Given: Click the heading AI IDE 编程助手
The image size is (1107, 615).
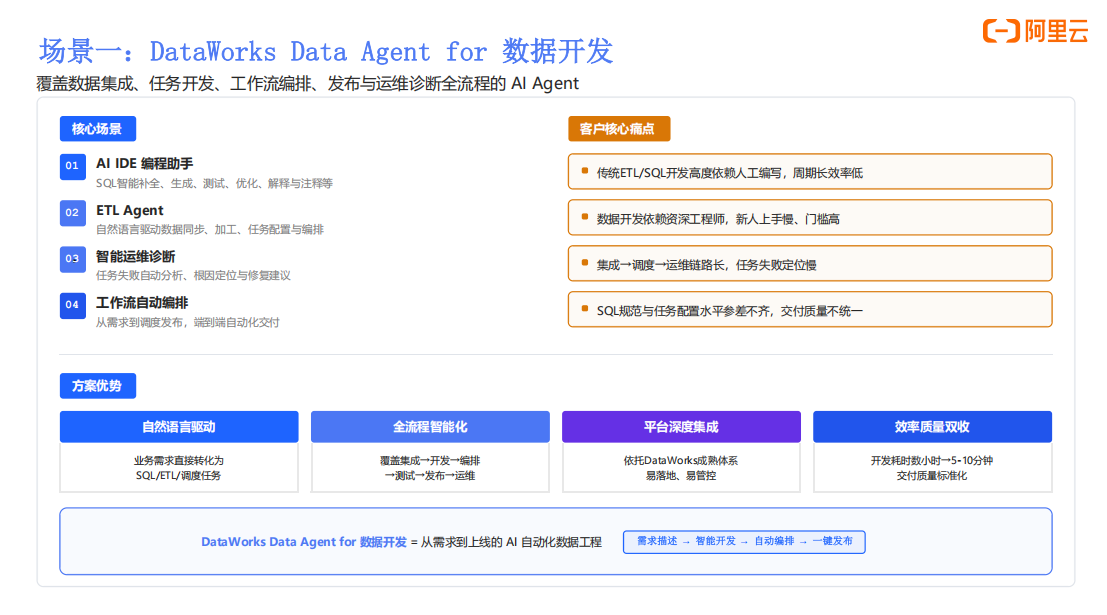Looking at the screenshot, I should click(145, 163).
